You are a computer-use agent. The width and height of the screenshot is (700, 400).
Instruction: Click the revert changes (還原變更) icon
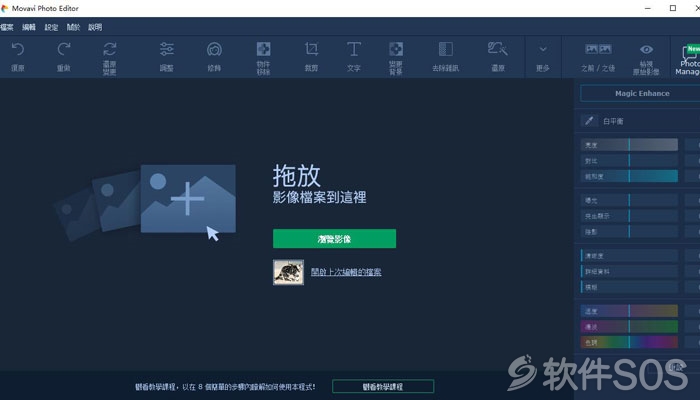[x=109, y=49]
